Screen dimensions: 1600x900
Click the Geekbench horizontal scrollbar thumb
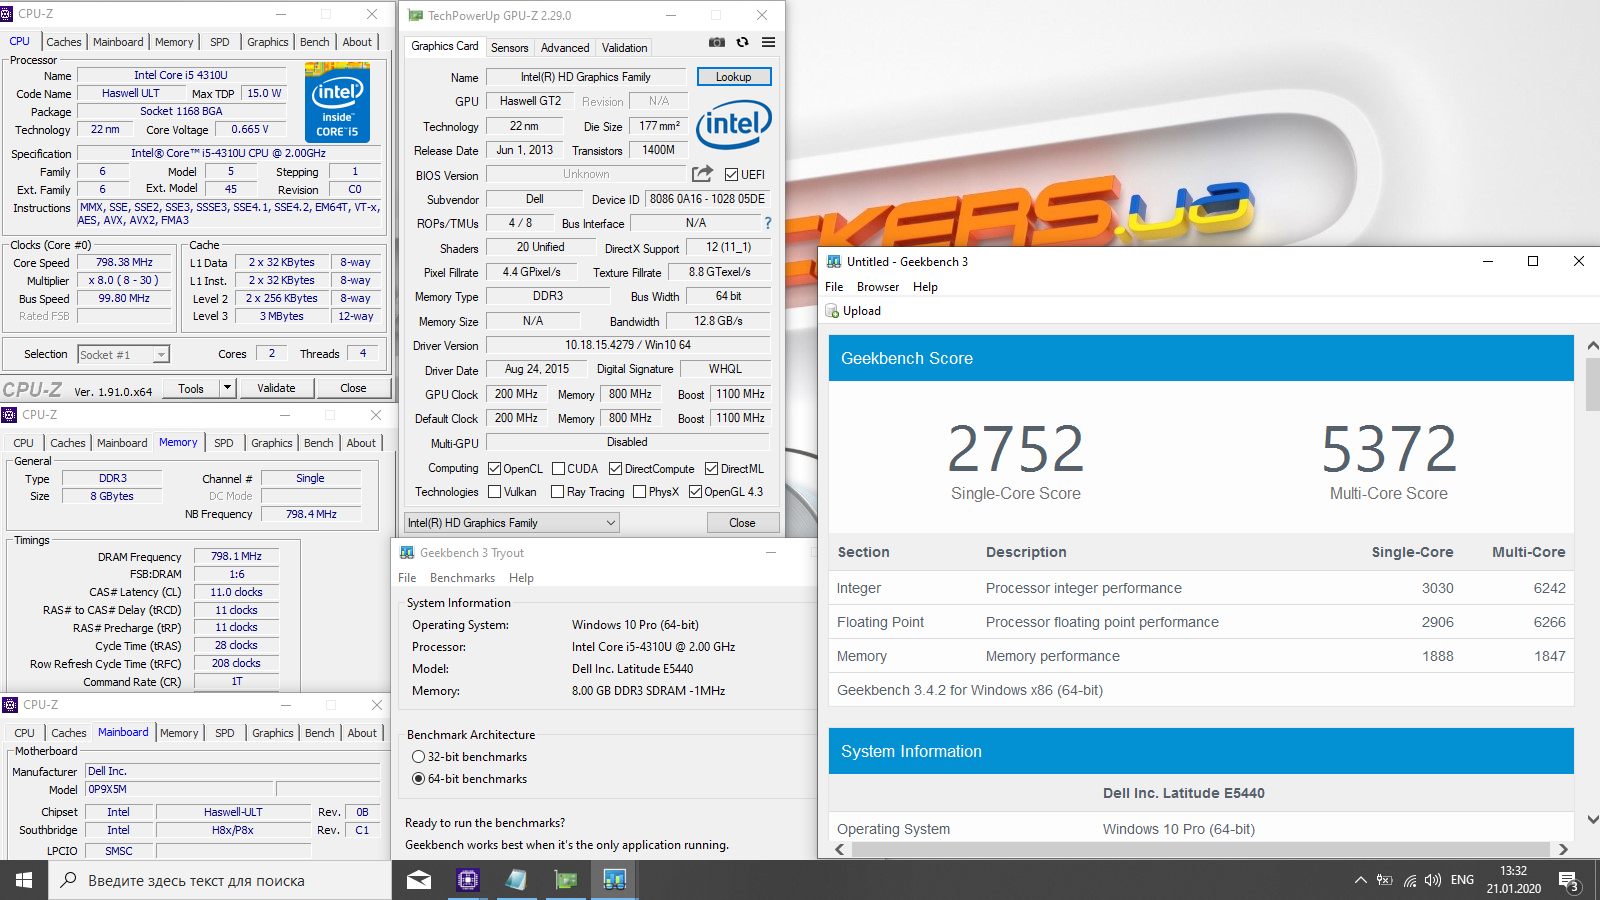click(x=1202, y=849)
